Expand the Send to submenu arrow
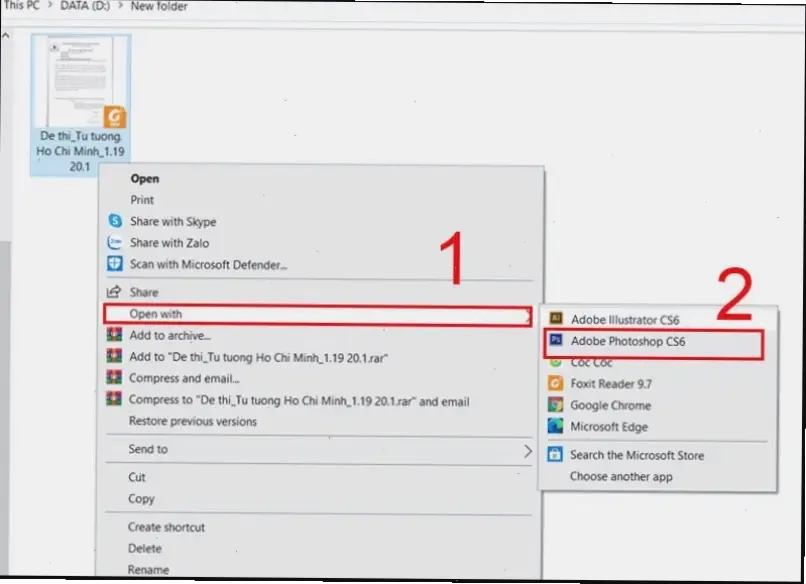The width and height of the screenshot is (806, 584). pyautogui.click(x=528, y=451)
